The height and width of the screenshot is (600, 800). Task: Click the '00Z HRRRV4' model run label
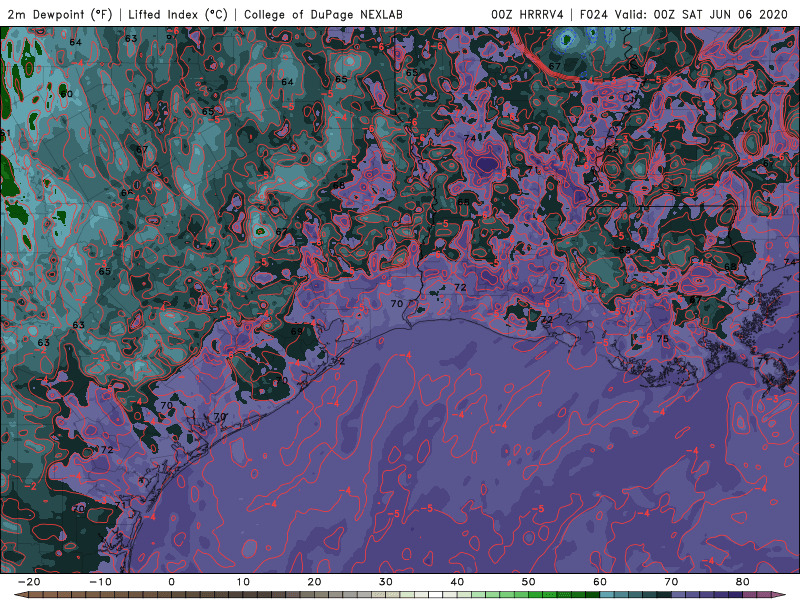tap(527, 15)
